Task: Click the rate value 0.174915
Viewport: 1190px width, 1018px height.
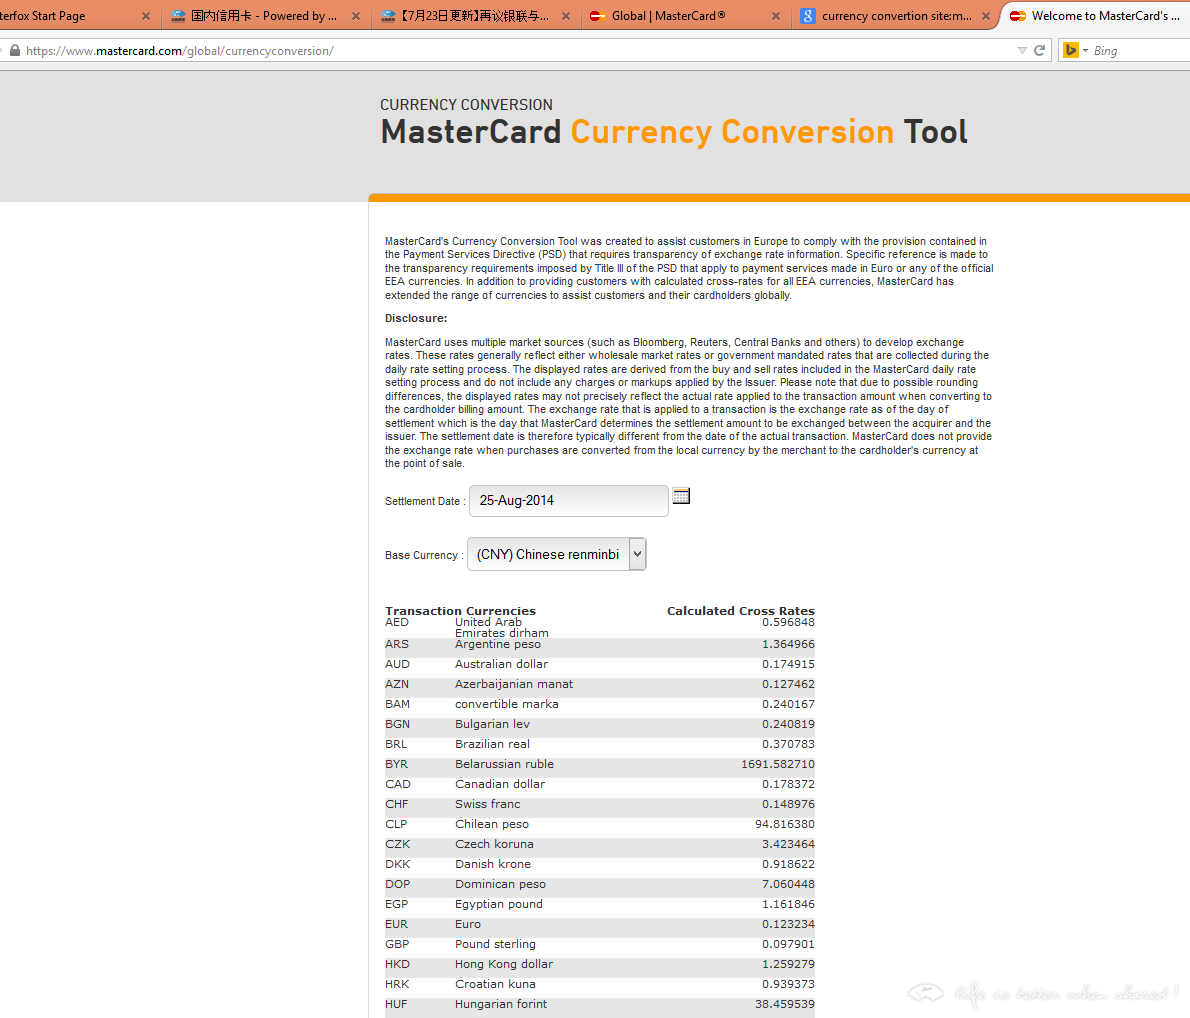Action: pyautogui.click(x=789, y=664)
